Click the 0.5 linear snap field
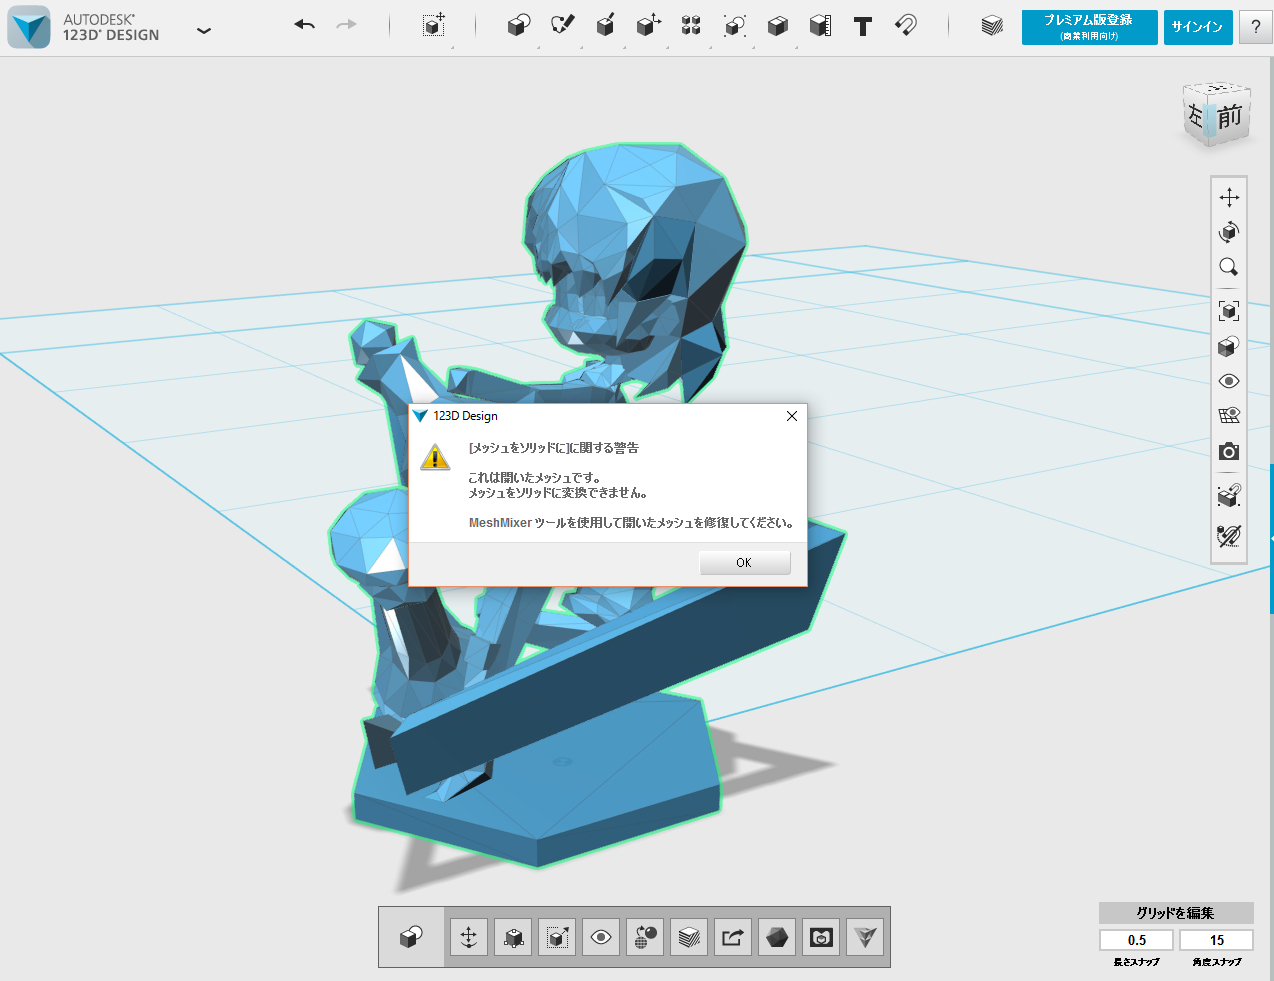 [1137, 940]
